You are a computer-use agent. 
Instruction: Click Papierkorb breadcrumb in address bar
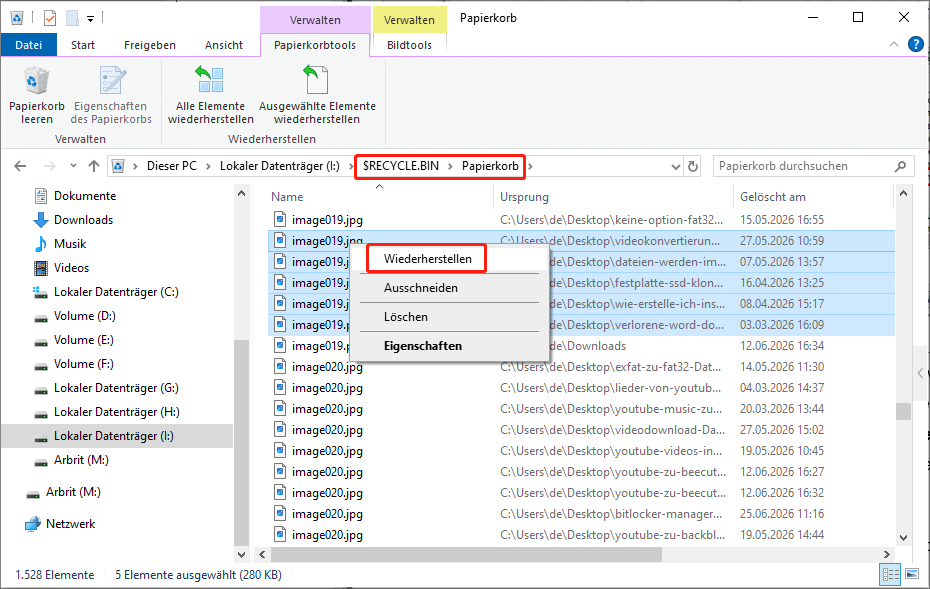[490, 166]
